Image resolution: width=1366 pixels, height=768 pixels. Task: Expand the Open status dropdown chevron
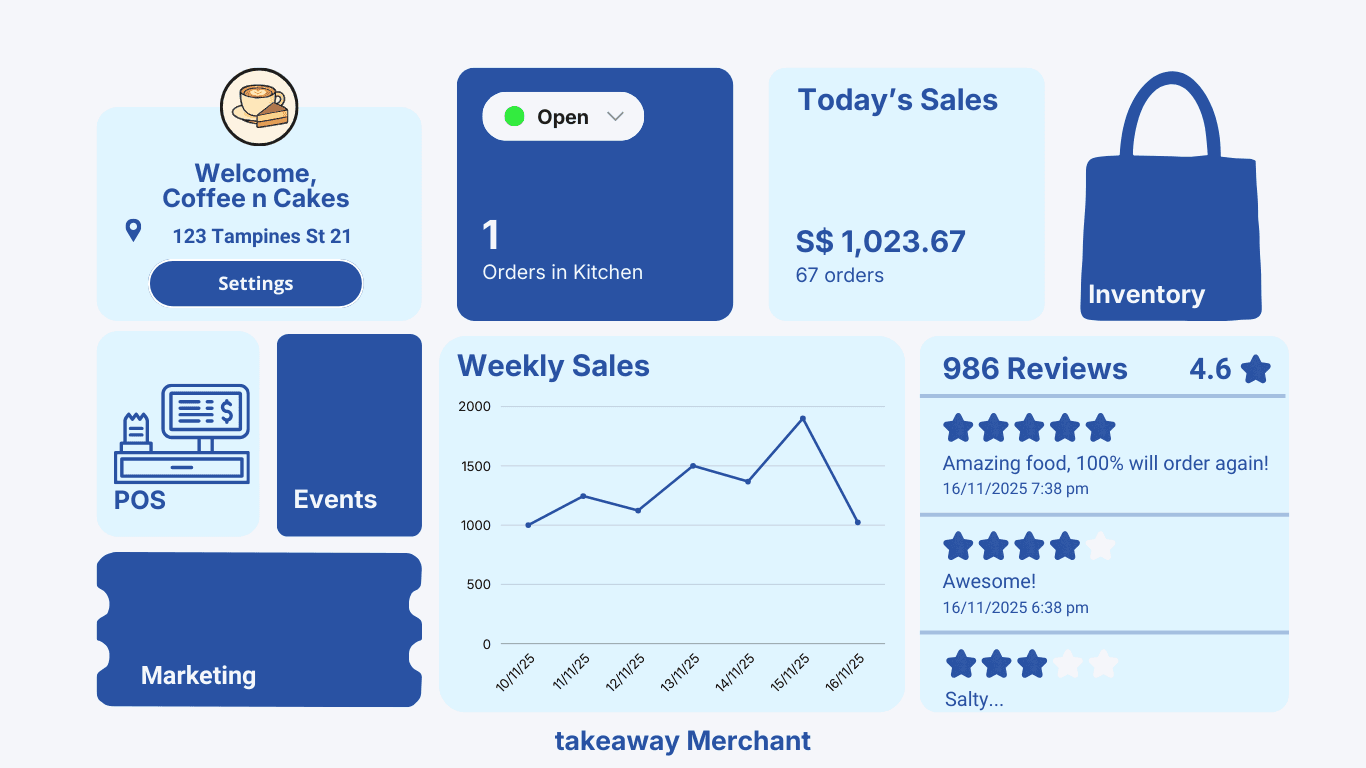point(617,116)
